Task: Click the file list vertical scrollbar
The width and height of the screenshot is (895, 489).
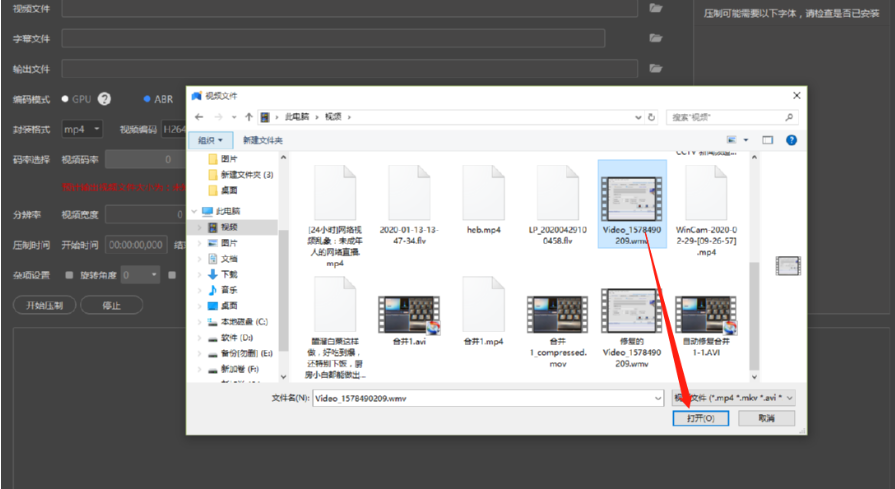Action: (754, 316)
